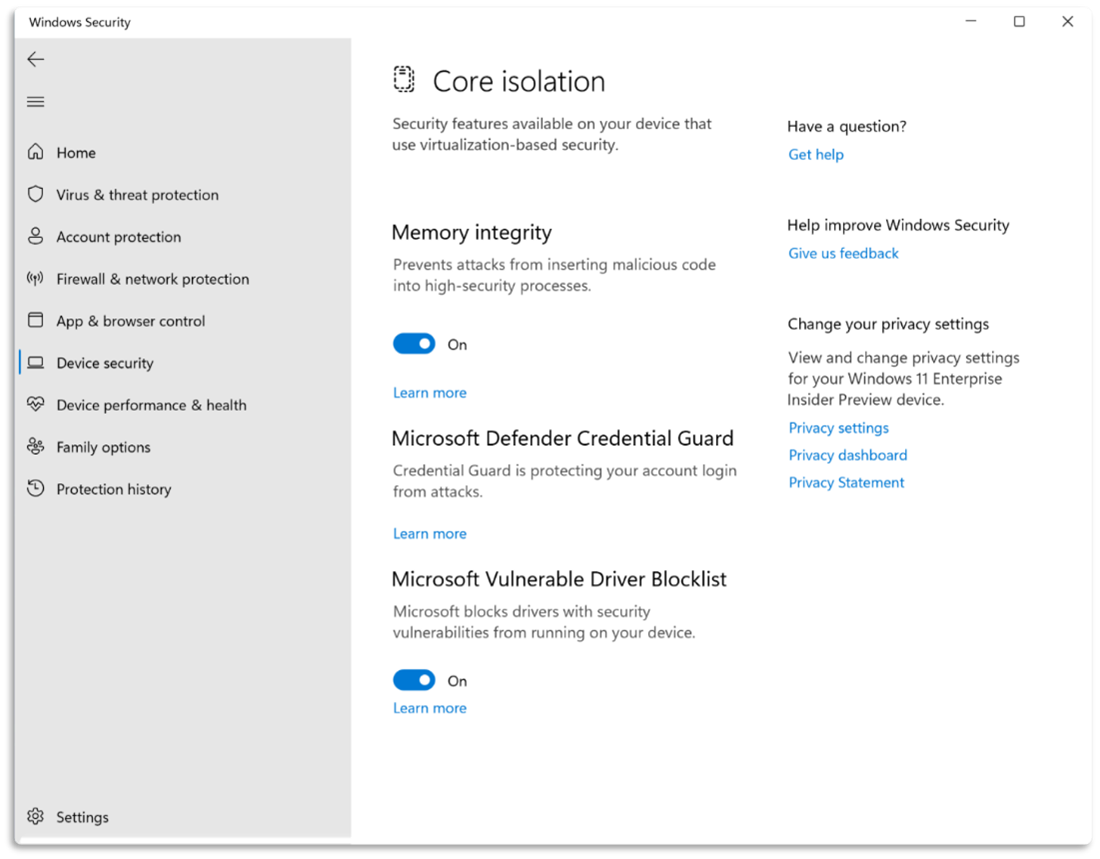Open Privacy dashboard
The image size is (1100, 859).
[847, 454]
